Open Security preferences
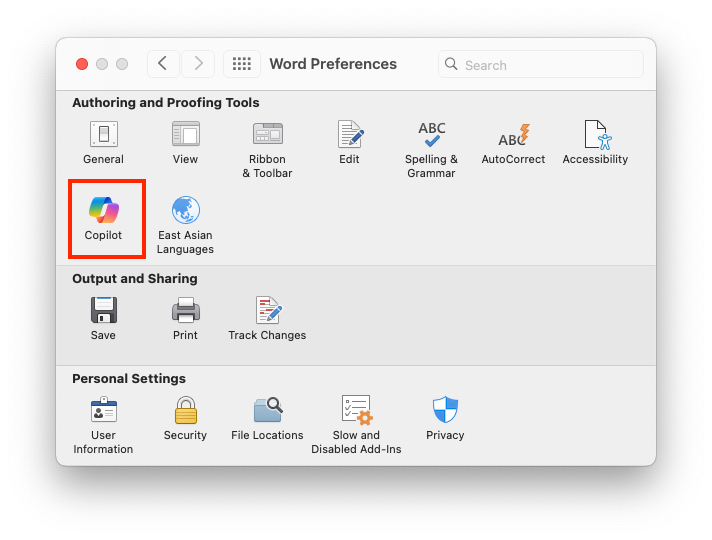Screen dimensions: 712x540 click(185, 411)
